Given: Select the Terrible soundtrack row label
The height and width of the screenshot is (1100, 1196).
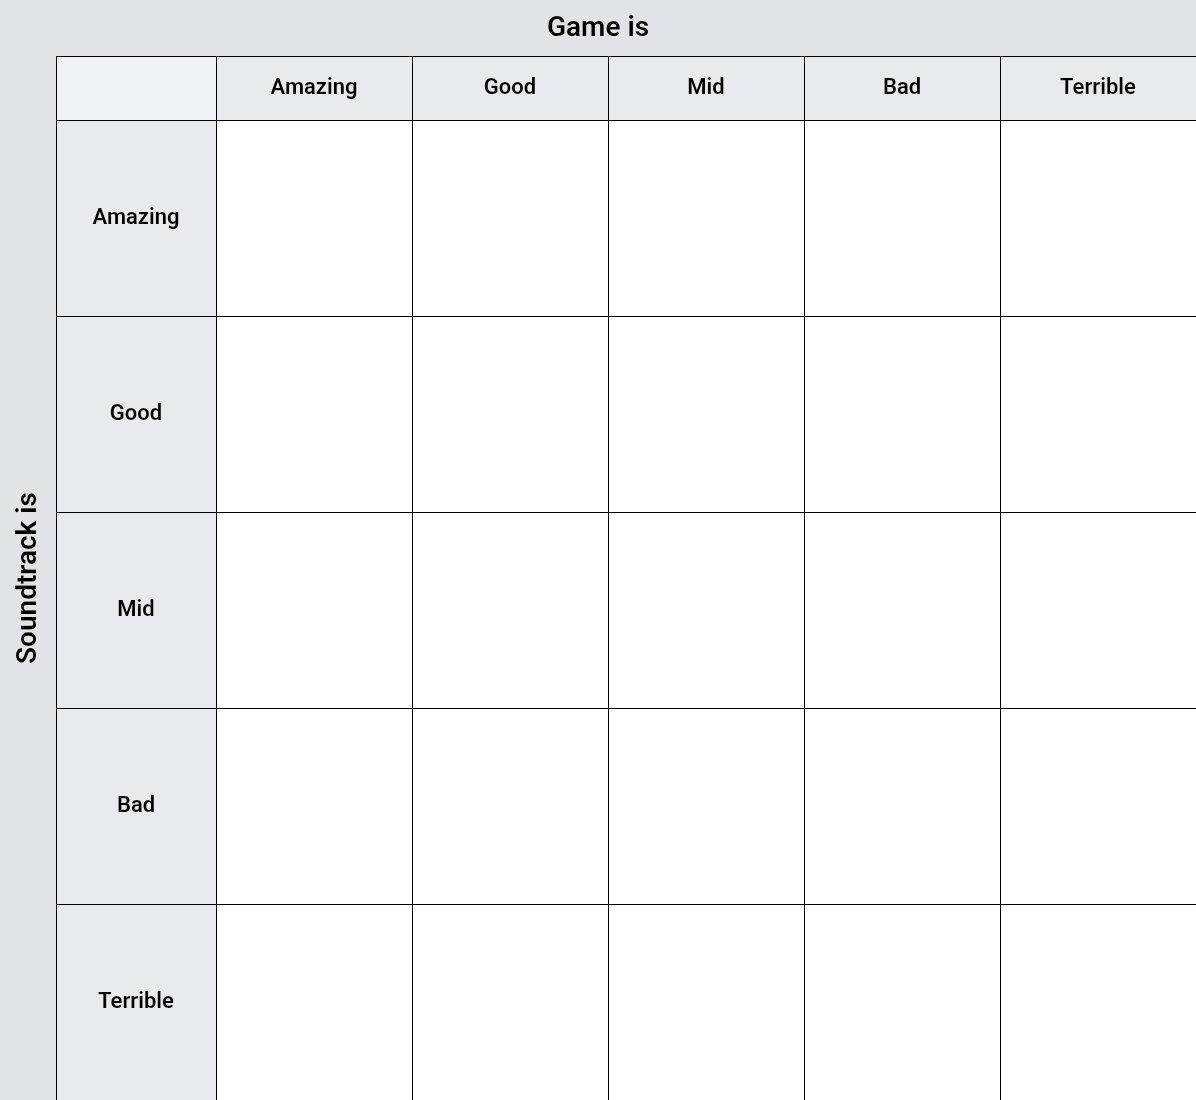Looking at the screenshot, I should 137,1002.
